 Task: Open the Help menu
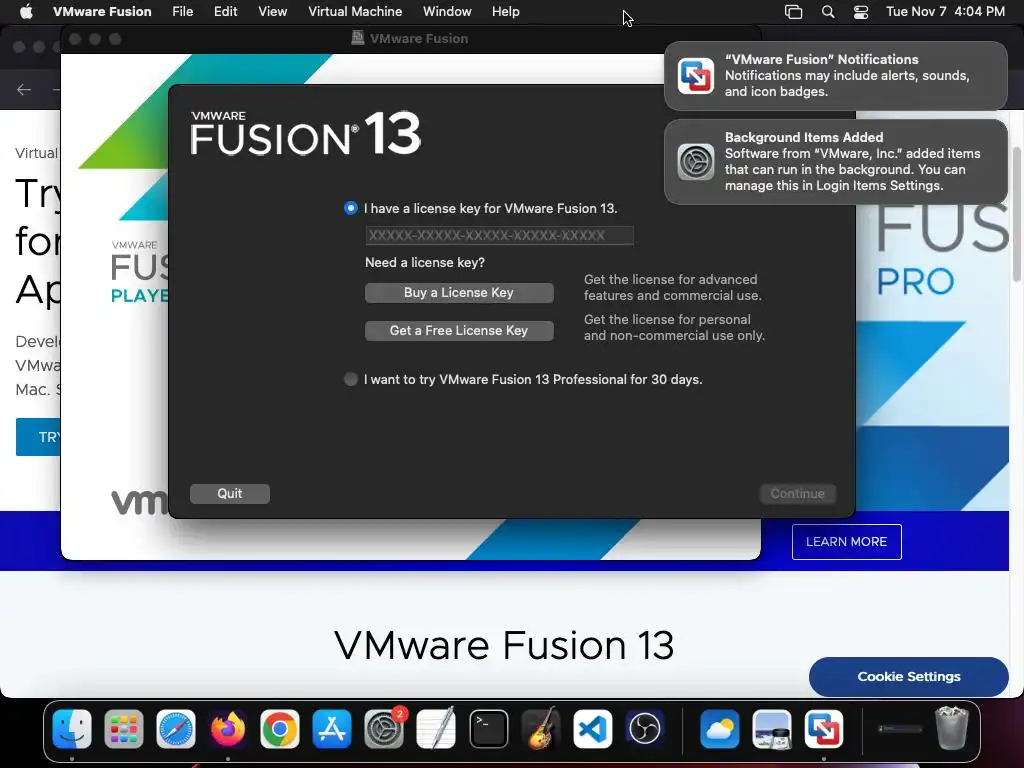505,12
